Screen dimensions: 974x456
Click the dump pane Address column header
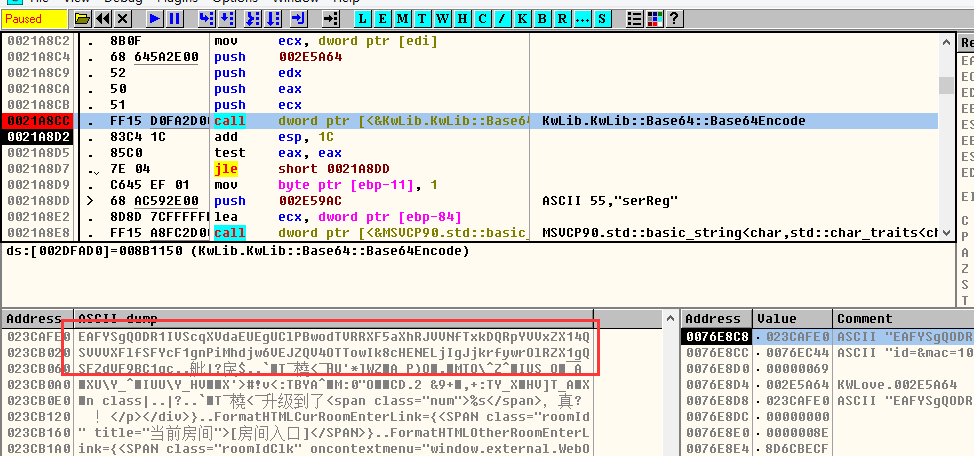coord(37,318)
